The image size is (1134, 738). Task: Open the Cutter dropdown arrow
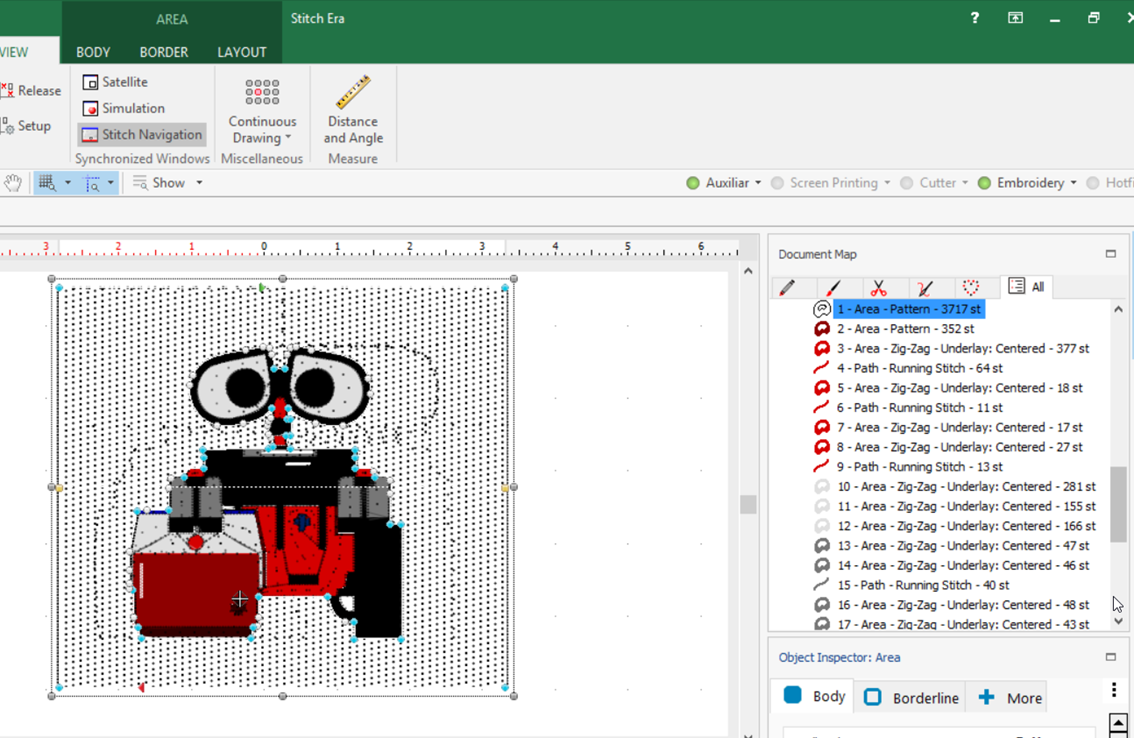coord(965,183)
